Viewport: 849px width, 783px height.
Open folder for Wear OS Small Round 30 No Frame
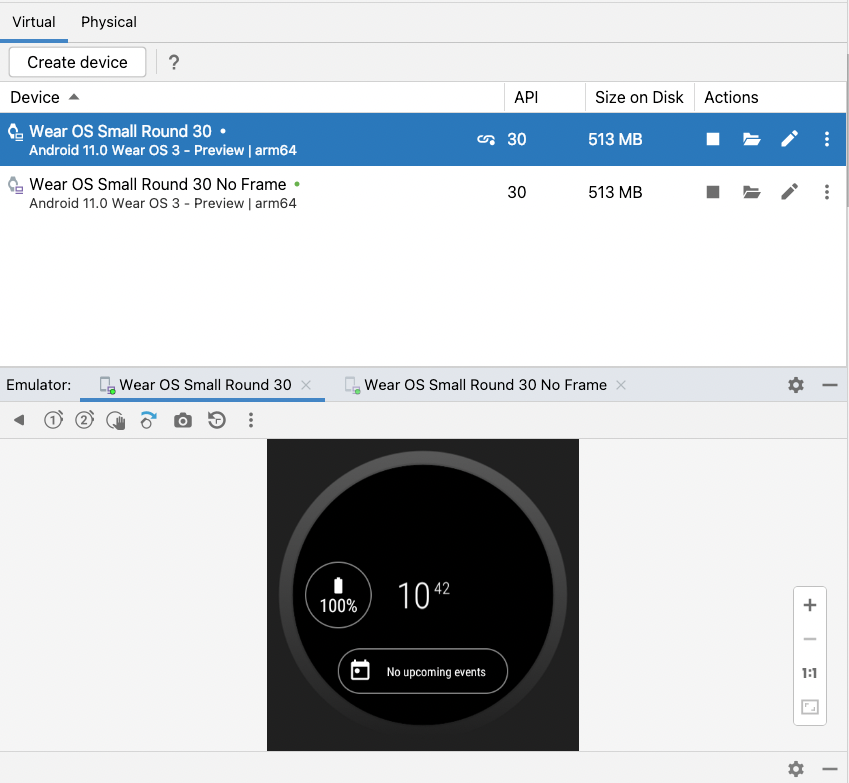[x=752, y=192]
